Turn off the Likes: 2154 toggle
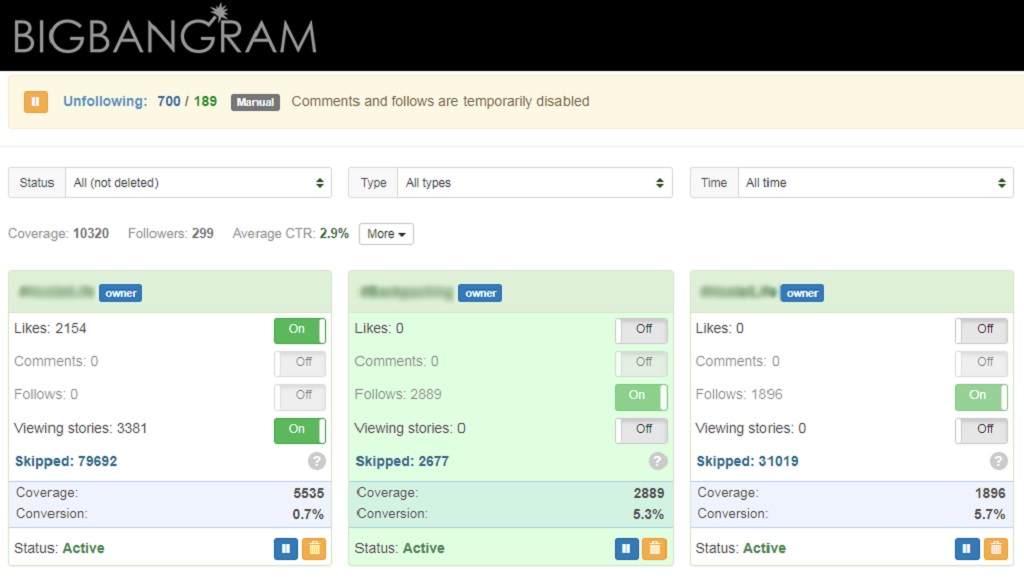 (x=300, y=330)
